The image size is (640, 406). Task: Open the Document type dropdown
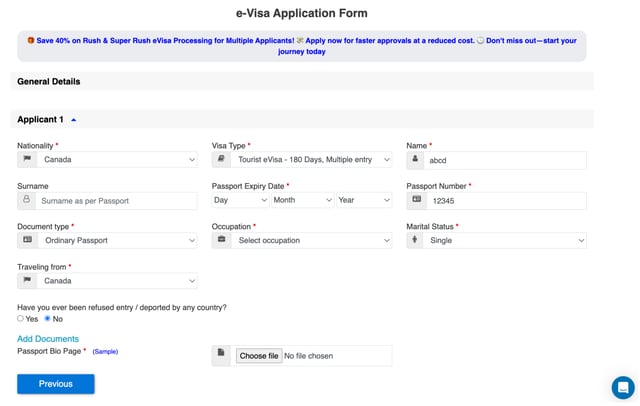118,240
